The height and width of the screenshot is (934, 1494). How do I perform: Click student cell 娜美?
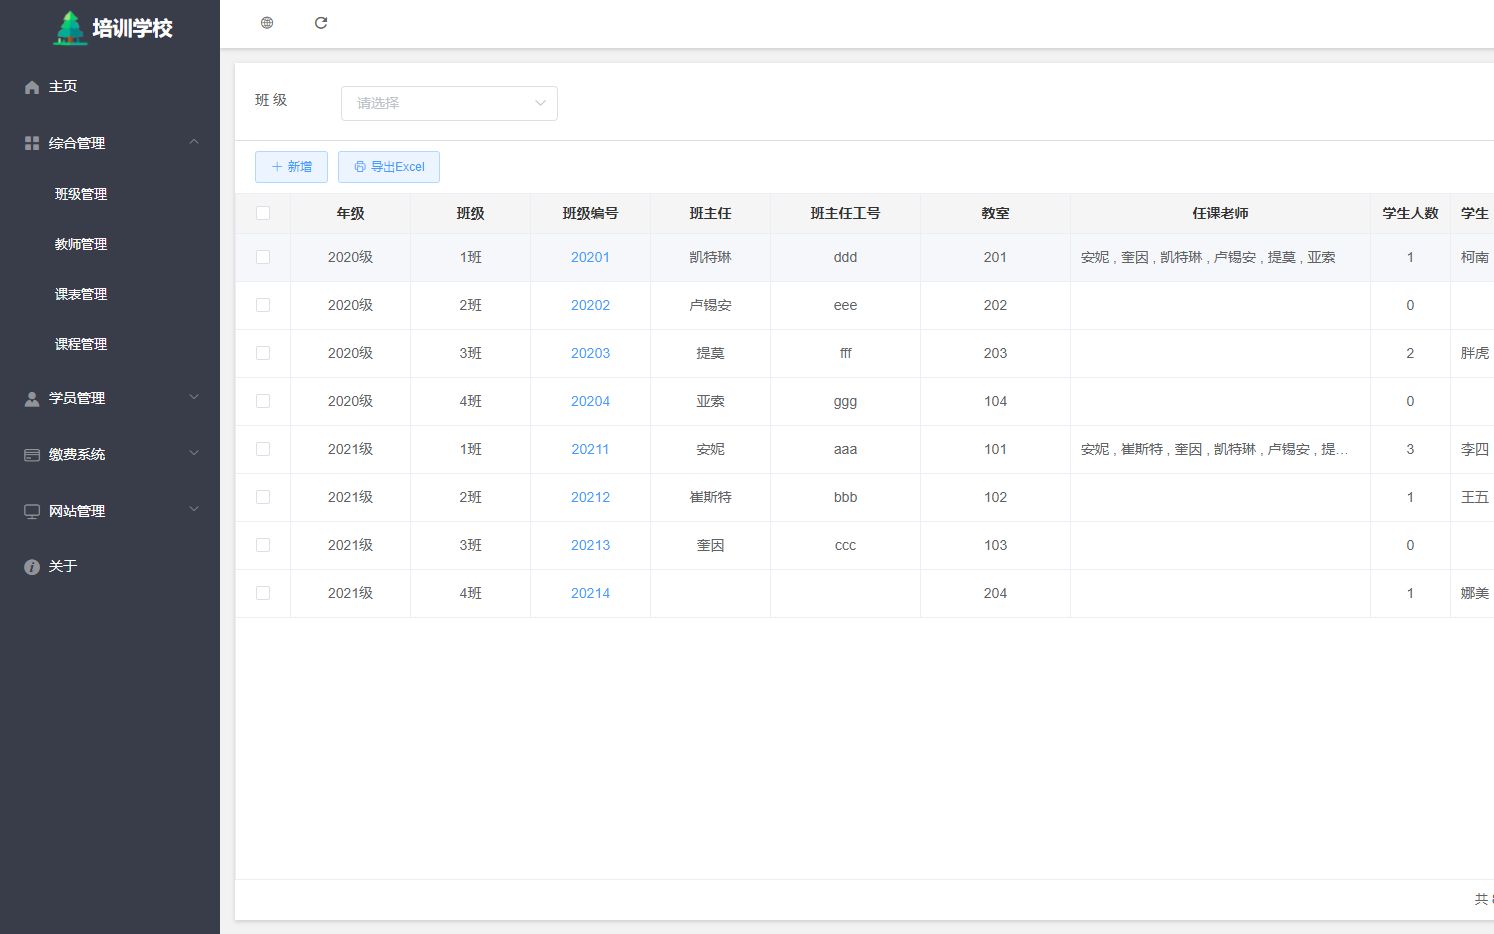[x=1474, y=593]
